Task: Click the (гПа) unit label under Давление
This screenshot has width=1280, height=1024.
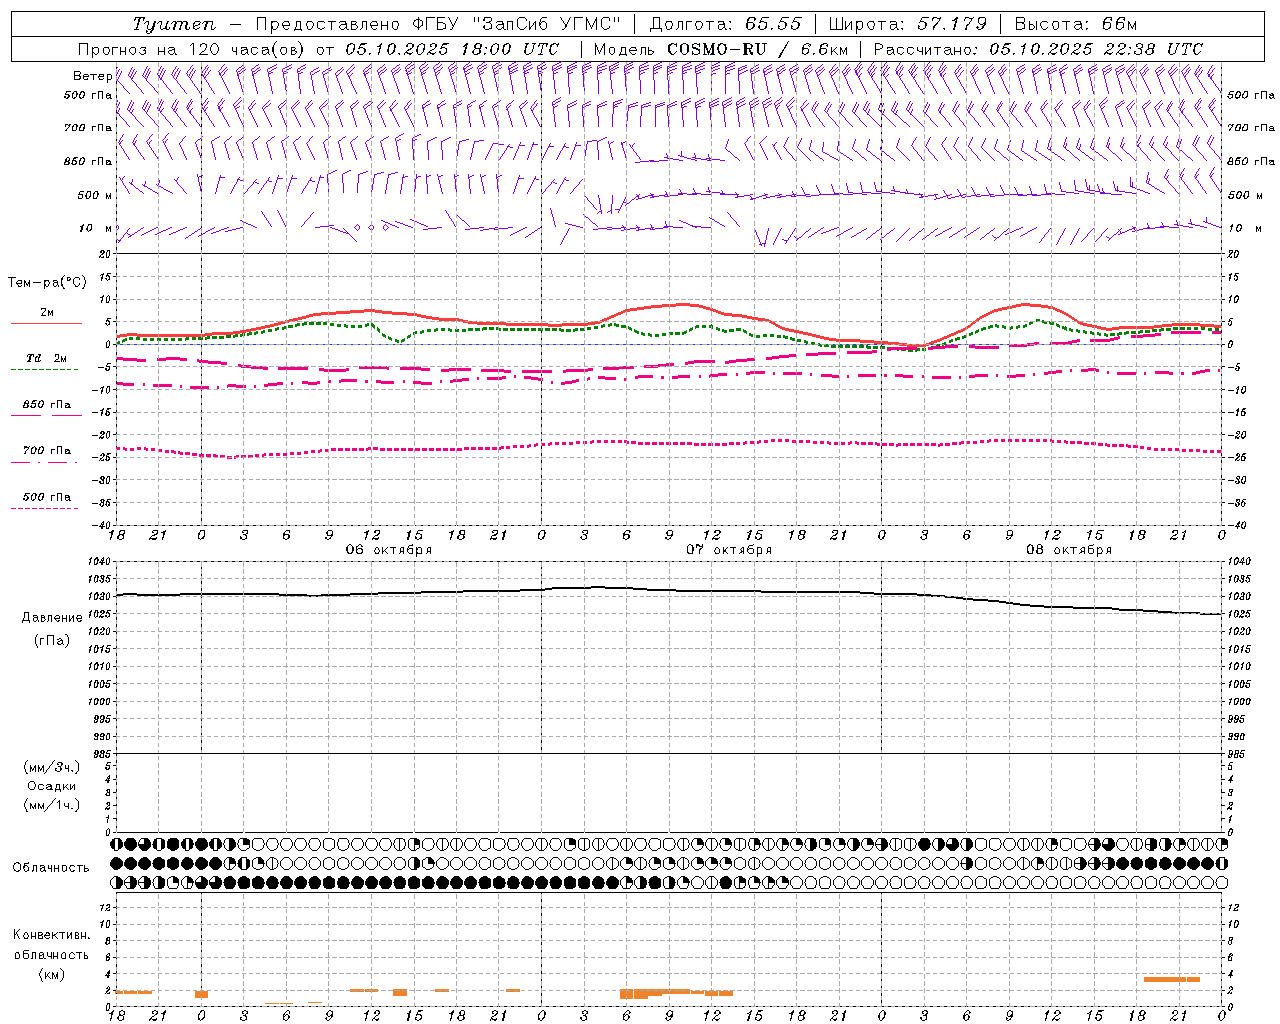Action: pos(52,640)
